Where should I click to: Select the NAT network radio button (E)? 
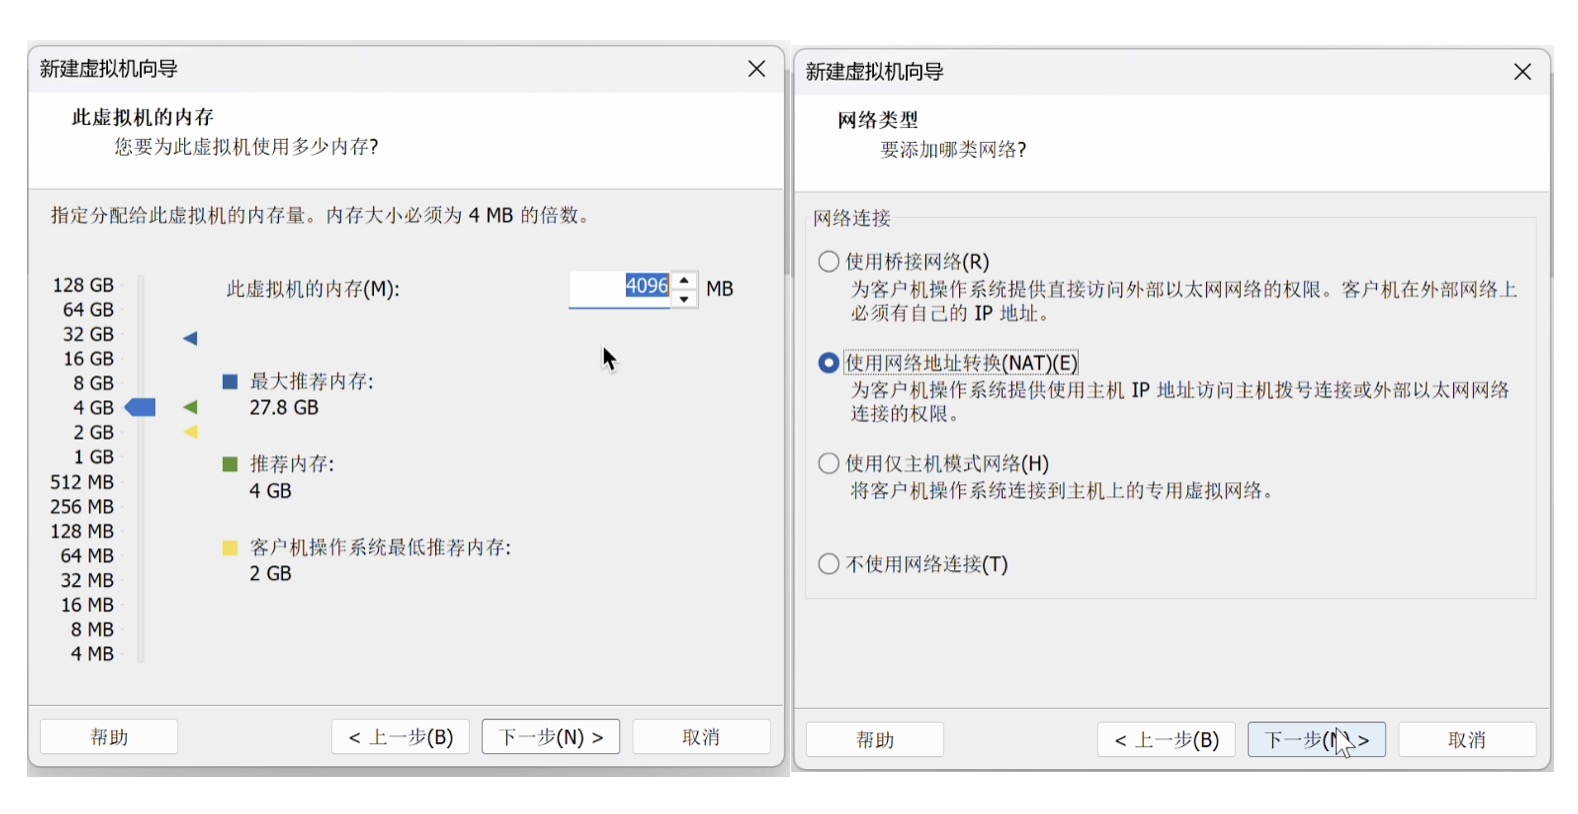(x=828, y=362)
